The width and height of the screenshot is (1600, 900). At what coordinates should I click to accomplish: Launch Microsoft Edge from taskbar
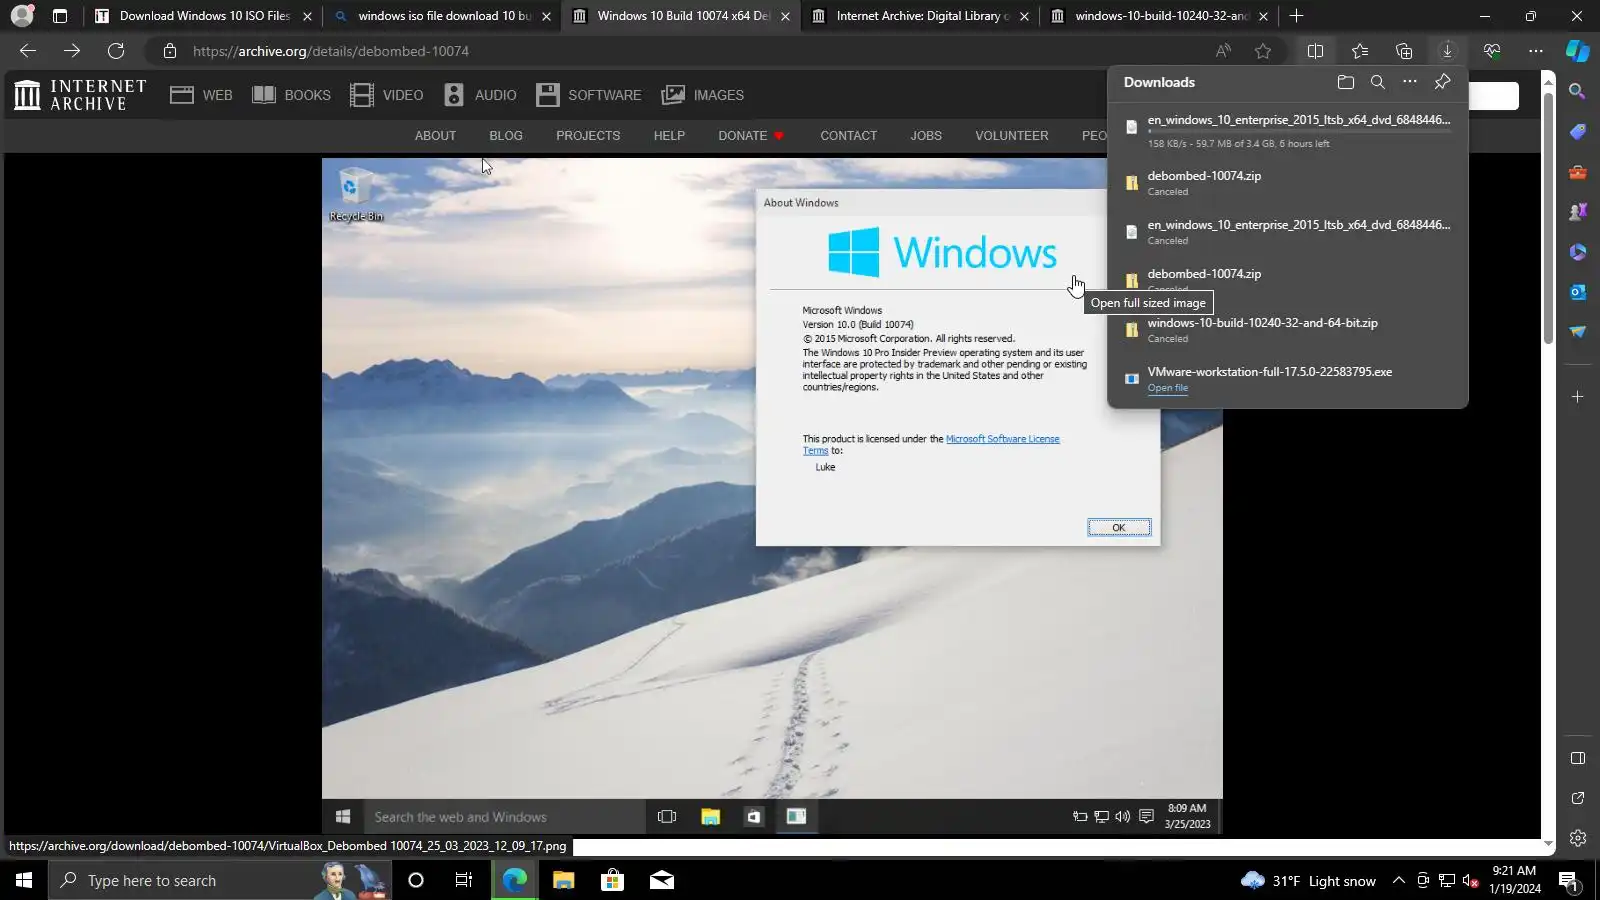click(x=515, y=880)
